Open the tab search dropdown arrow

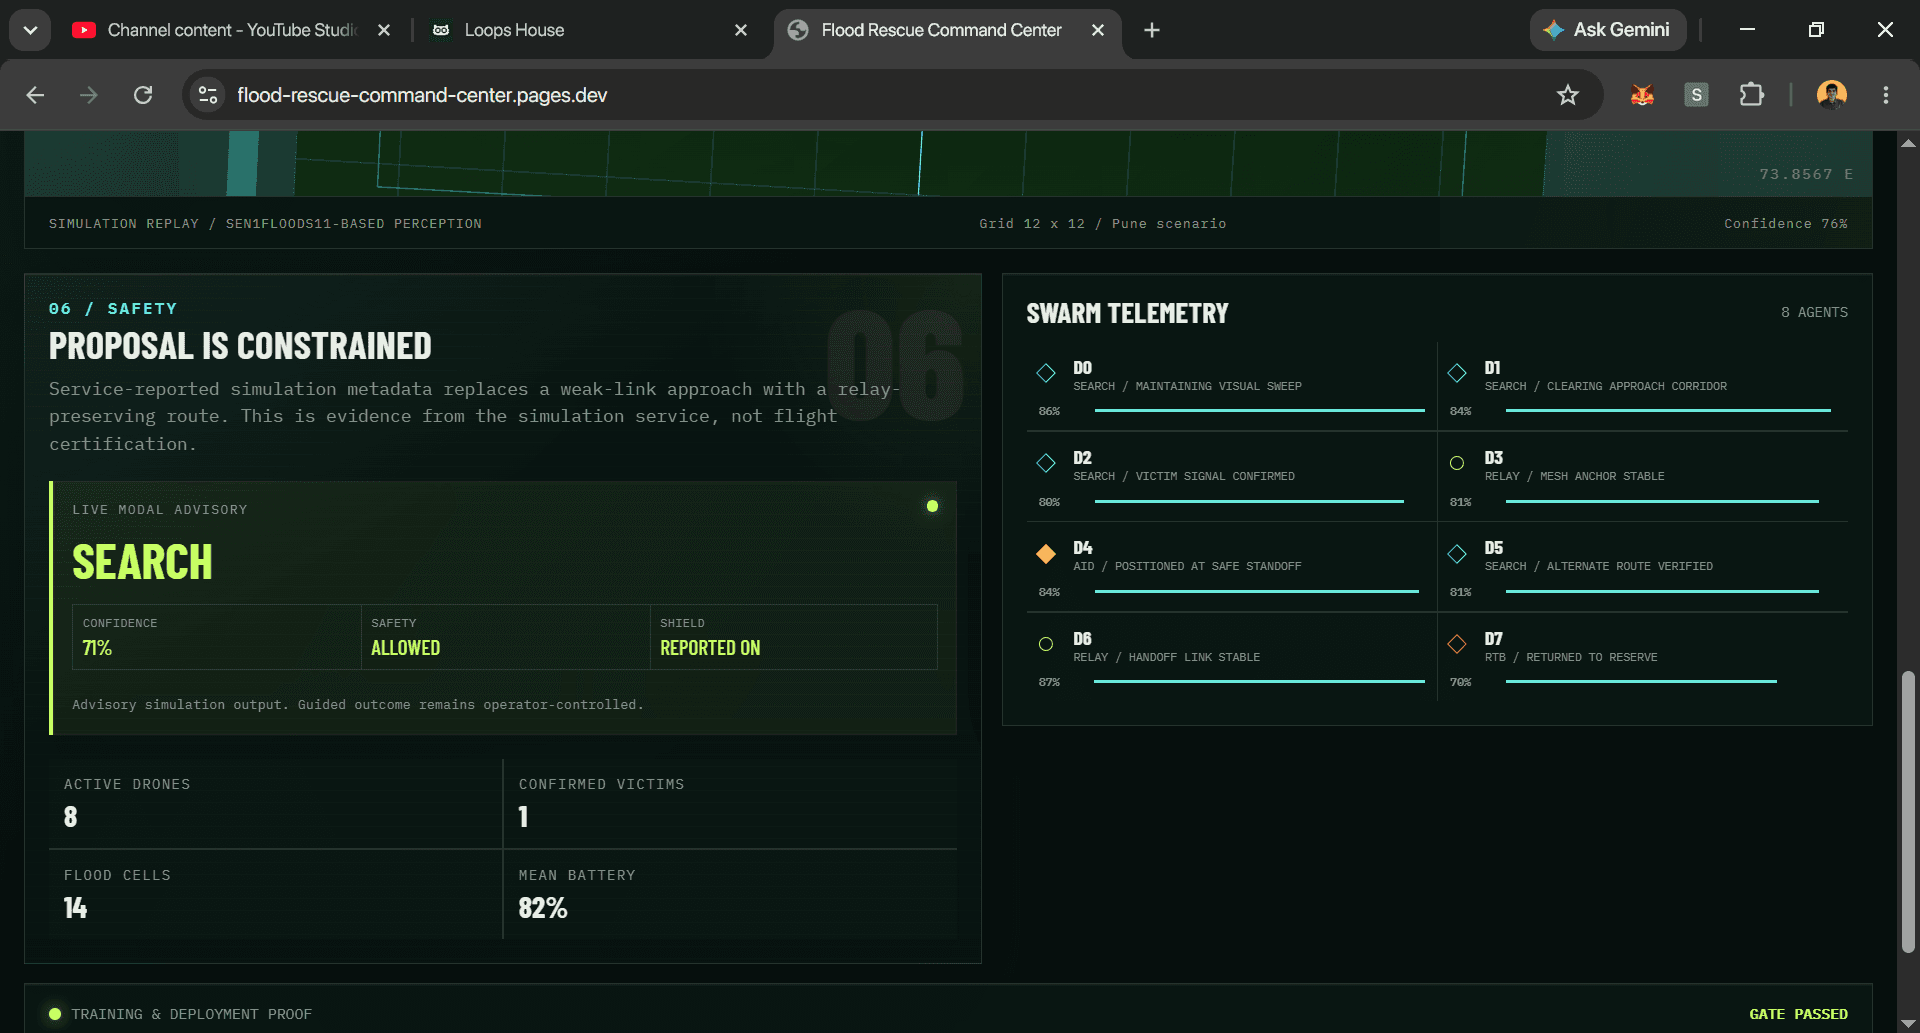[30, 30]
